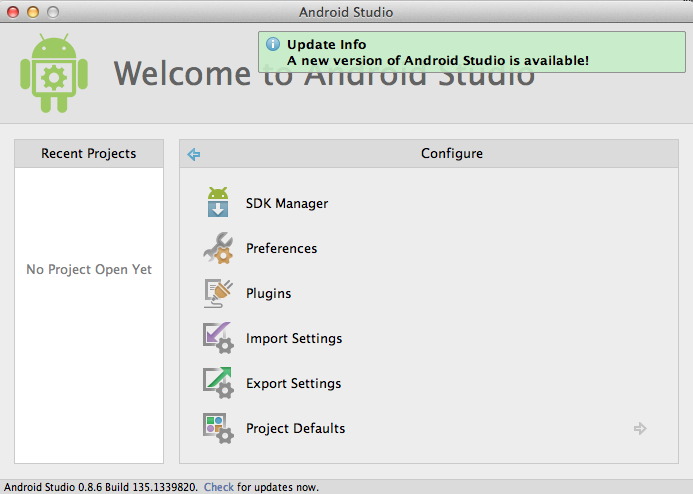The width and height of the screenshot is (693, 494).
Task: Click the 'No Project Open Yet' text
Action: (89, 270)
